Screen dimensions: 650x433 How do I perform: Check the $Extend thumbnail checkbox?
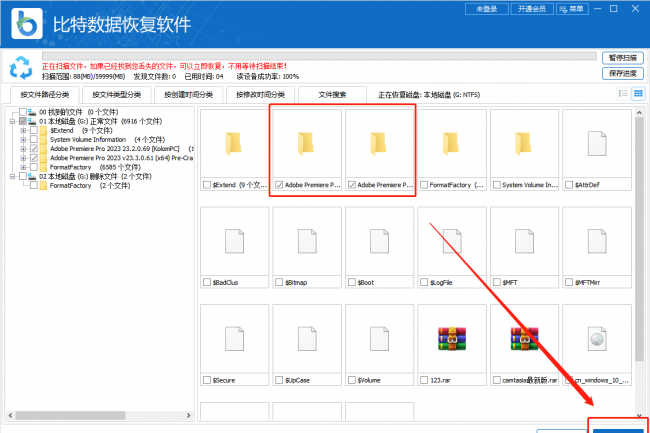[x=207, y=185]
